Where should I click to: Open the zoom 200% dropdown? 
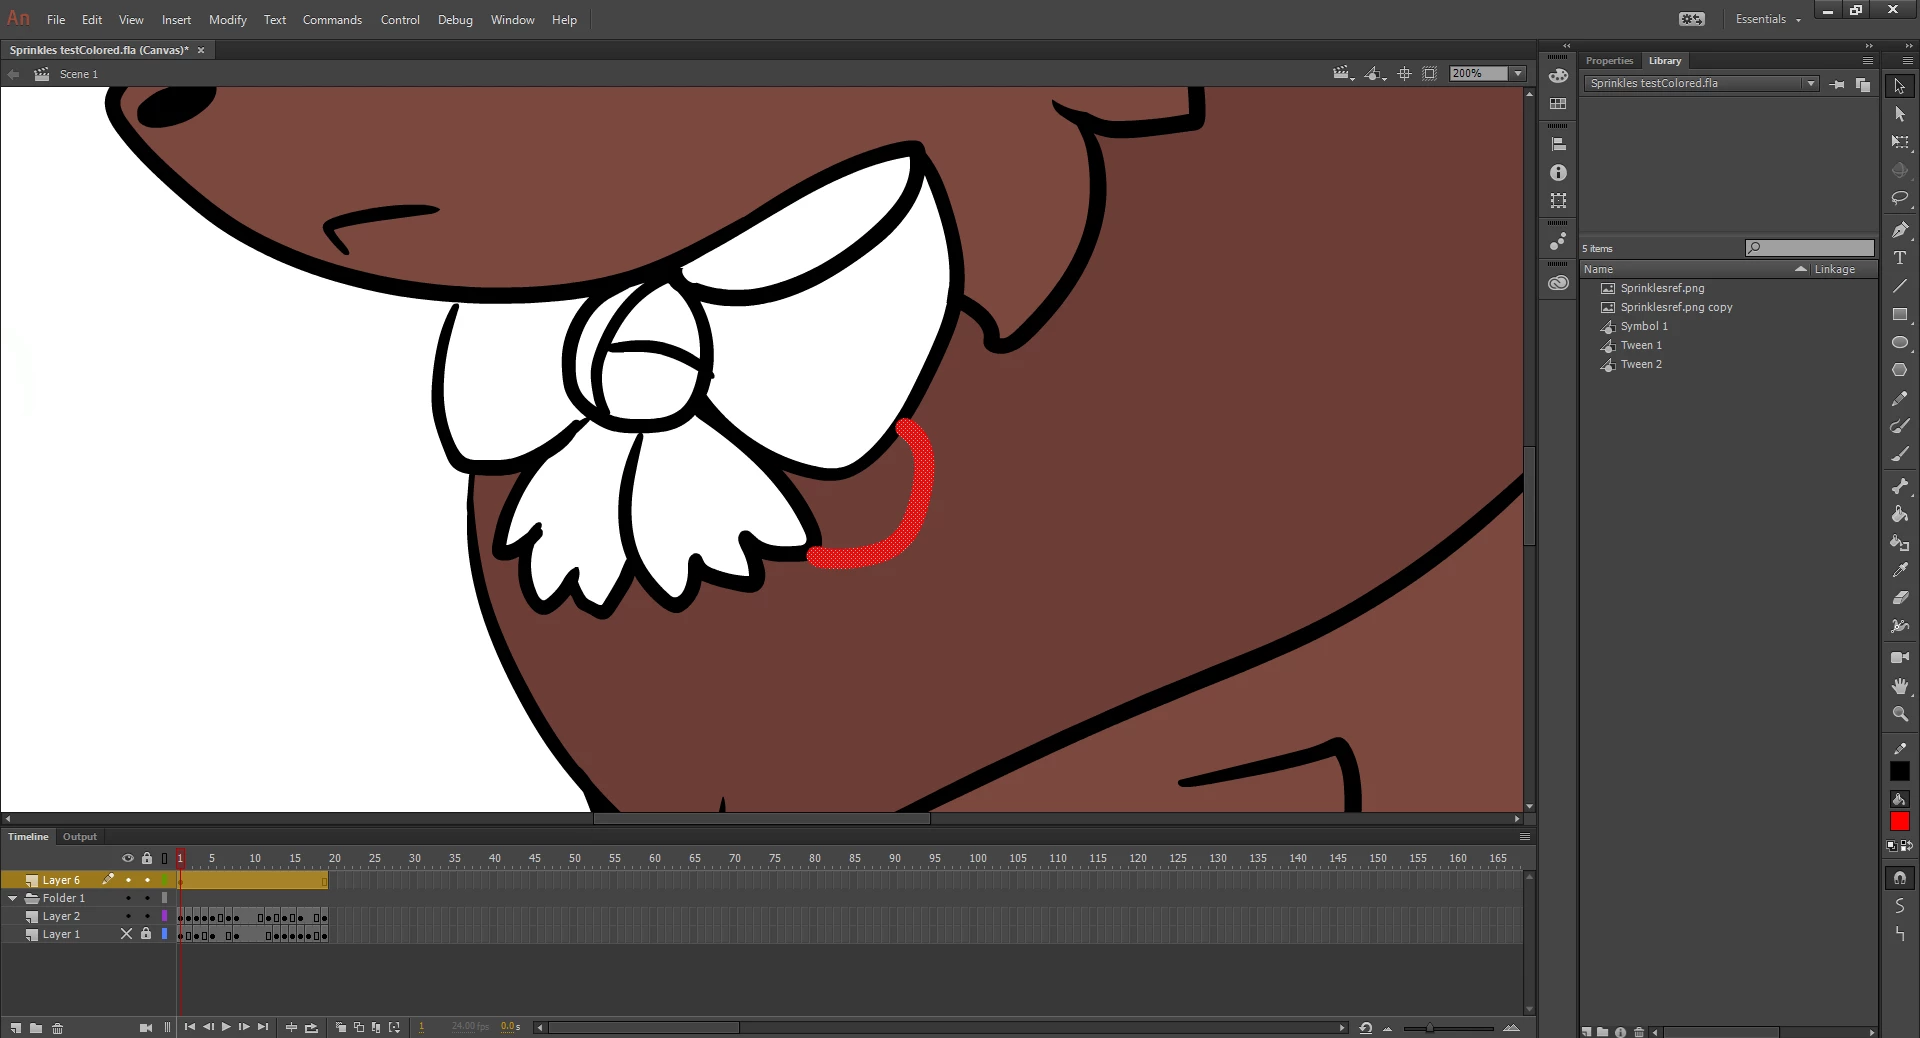(x=1518, y=74)
